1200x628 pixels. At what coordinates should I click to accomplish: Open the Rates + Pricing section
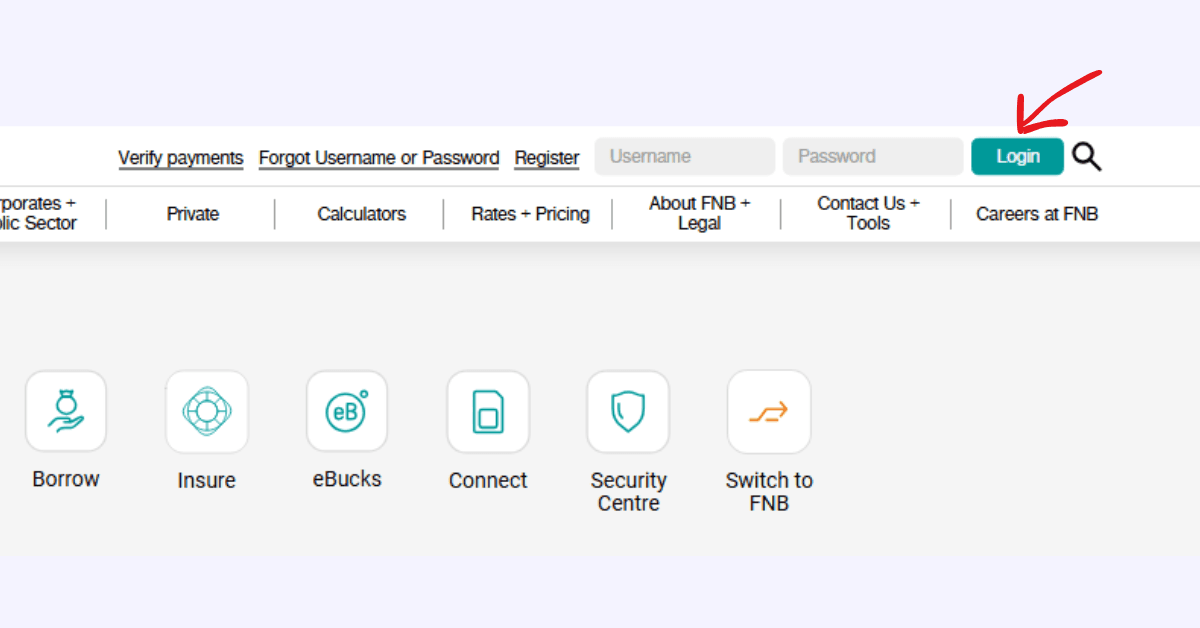[x=530, y=213]
